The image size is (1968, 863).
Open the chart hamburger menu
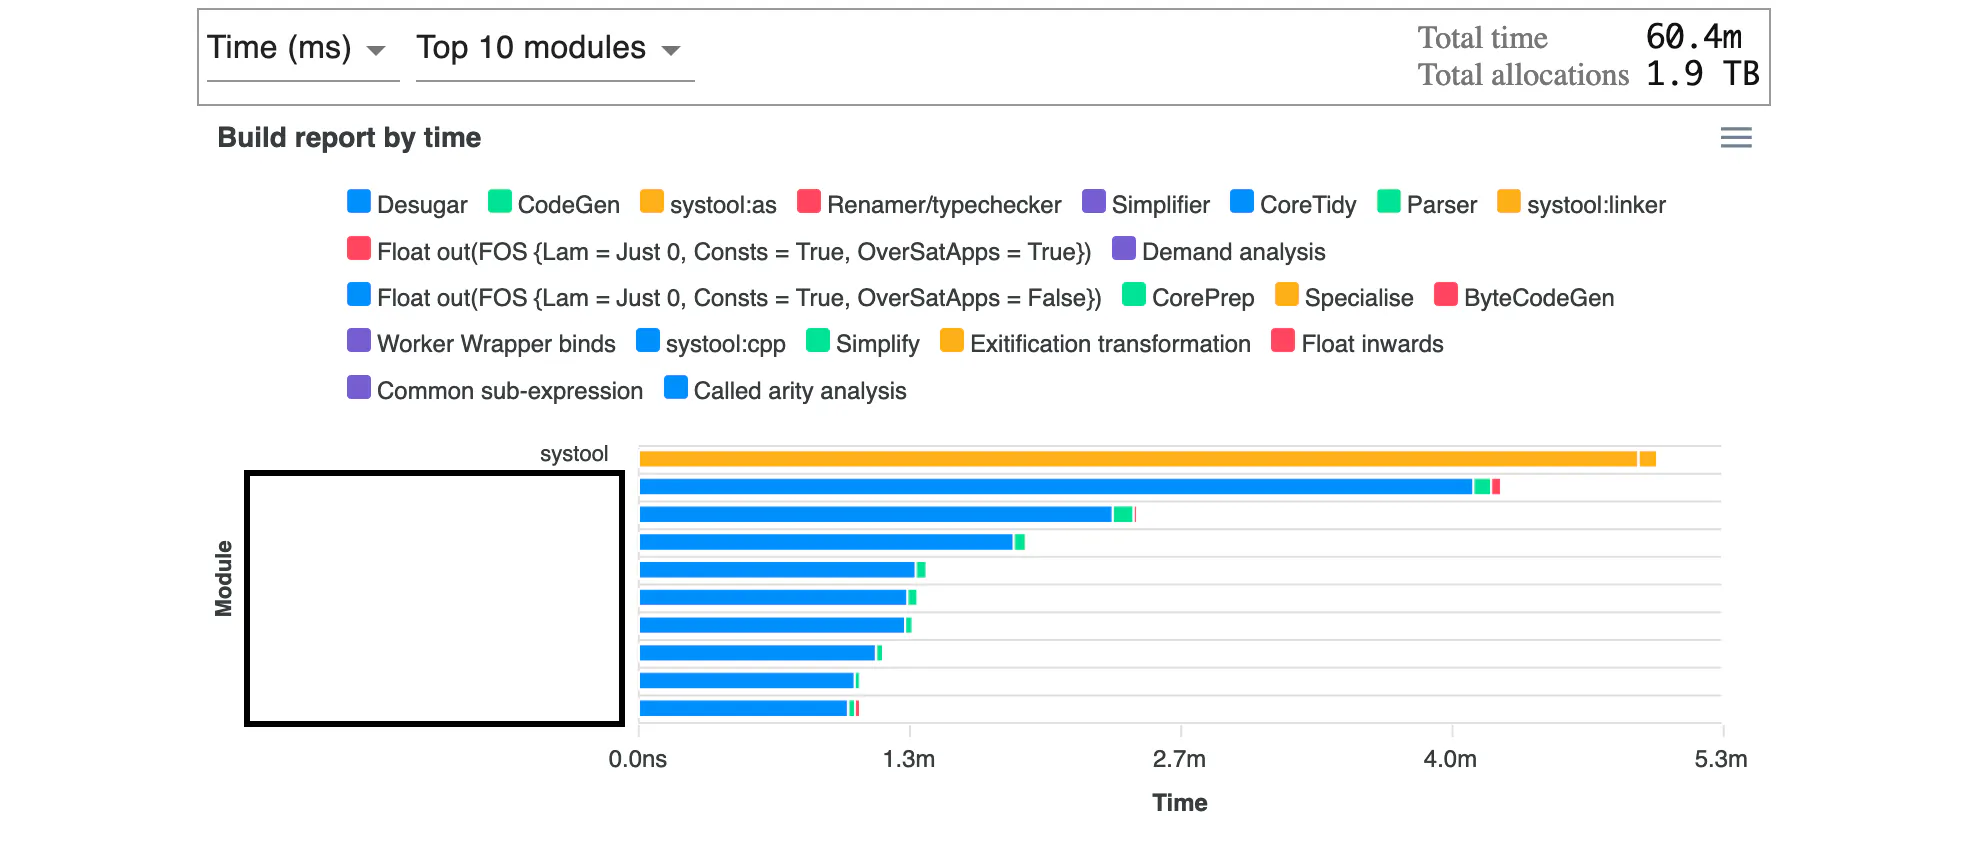pos(1735,138)
